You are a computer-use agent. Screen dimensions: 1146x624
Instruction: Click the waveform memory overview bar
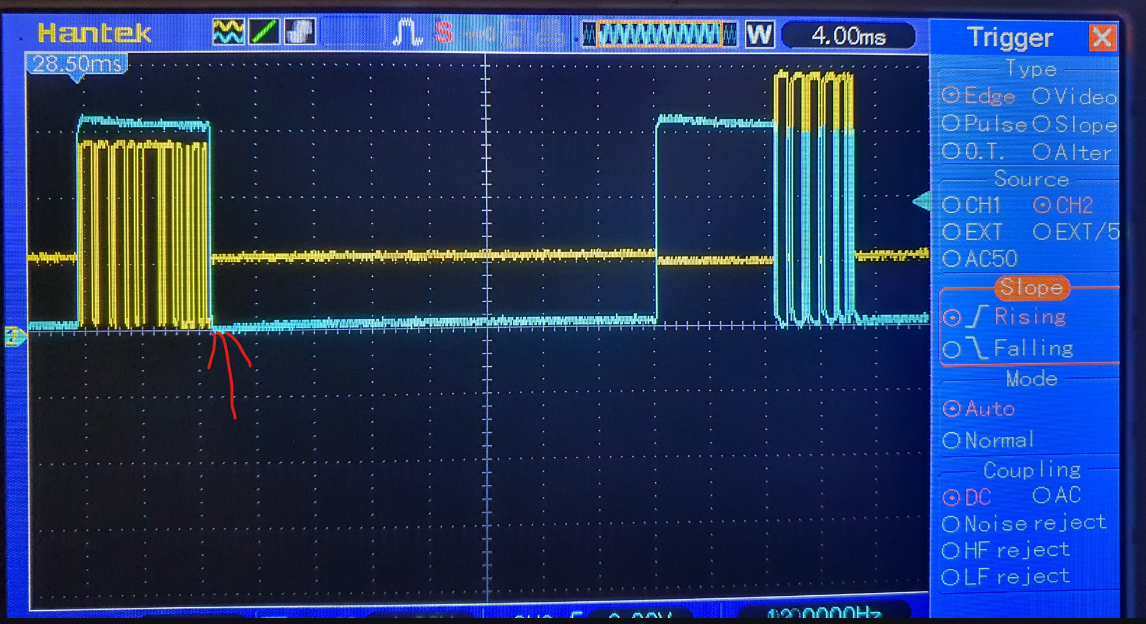pos(660,34)
